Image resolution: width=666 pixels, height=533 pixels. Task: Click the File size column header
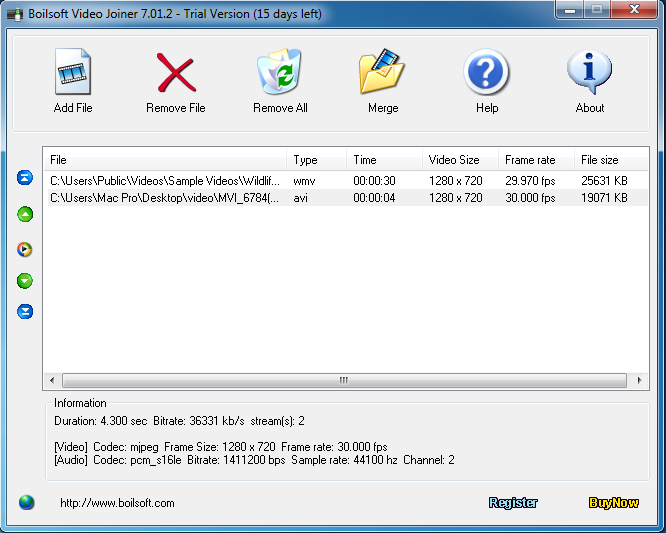[x=611, y=160]
